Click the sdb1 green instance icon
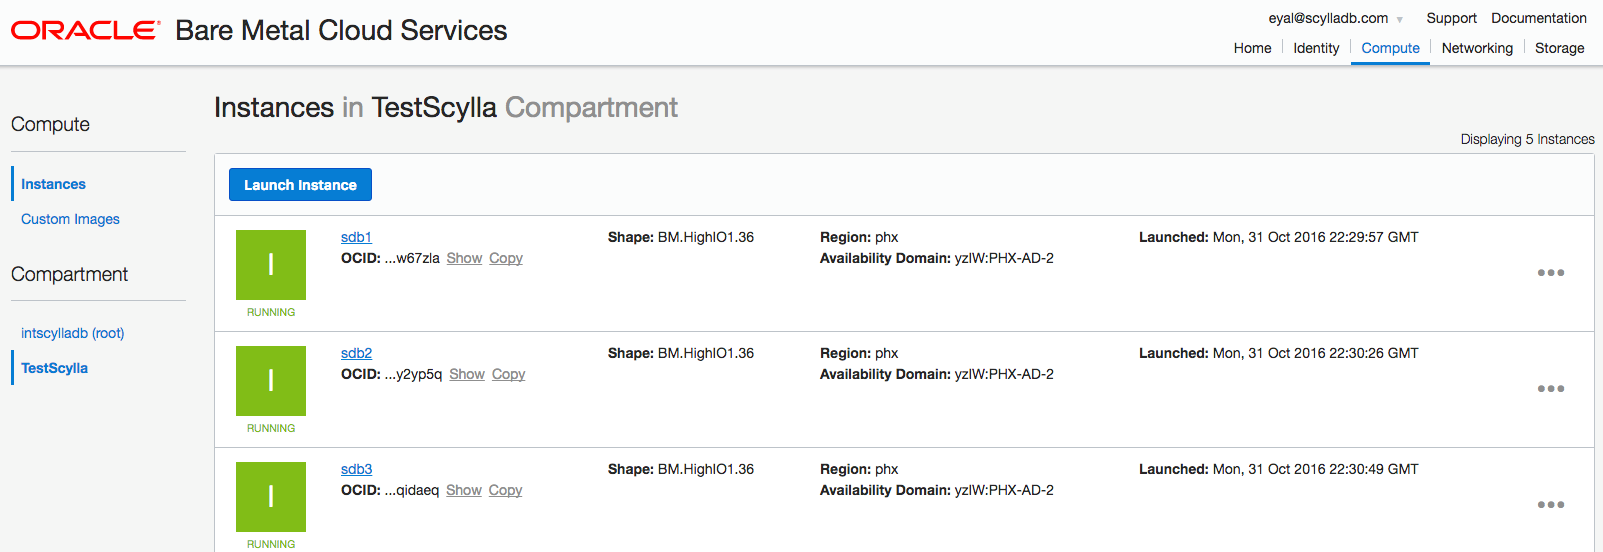 (x=271, y=265)
